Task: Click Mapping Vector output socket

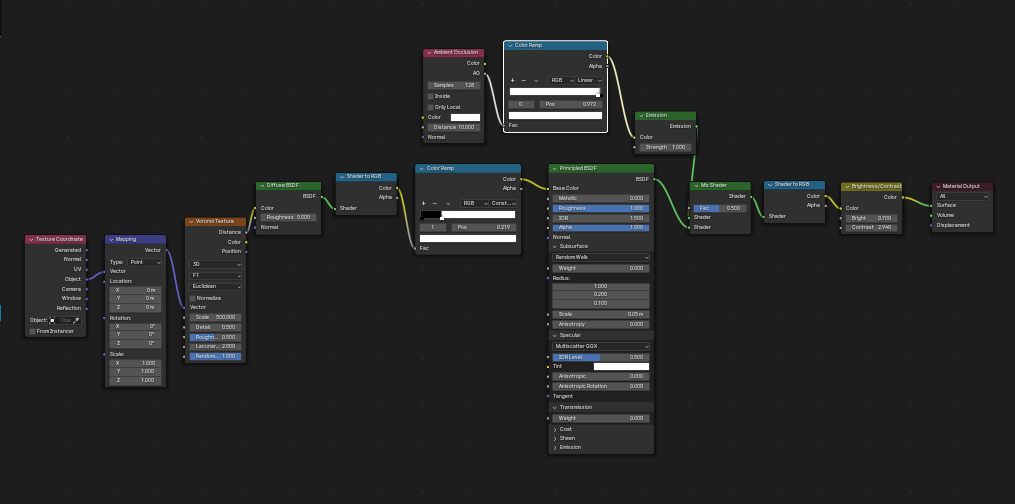Action: tap(166, 250)
